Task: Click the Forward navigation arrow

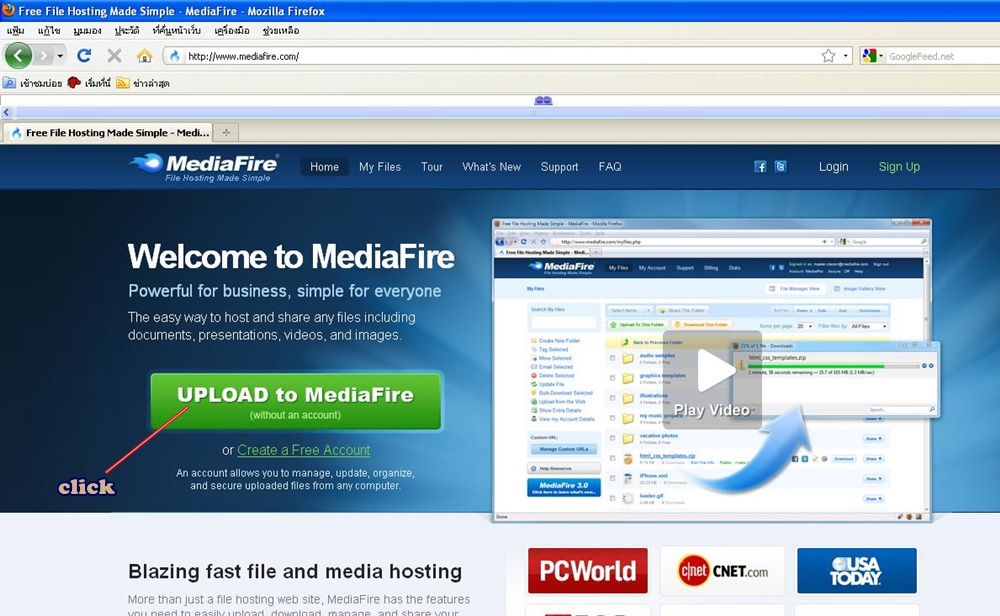Action: [x=43, y=56]
